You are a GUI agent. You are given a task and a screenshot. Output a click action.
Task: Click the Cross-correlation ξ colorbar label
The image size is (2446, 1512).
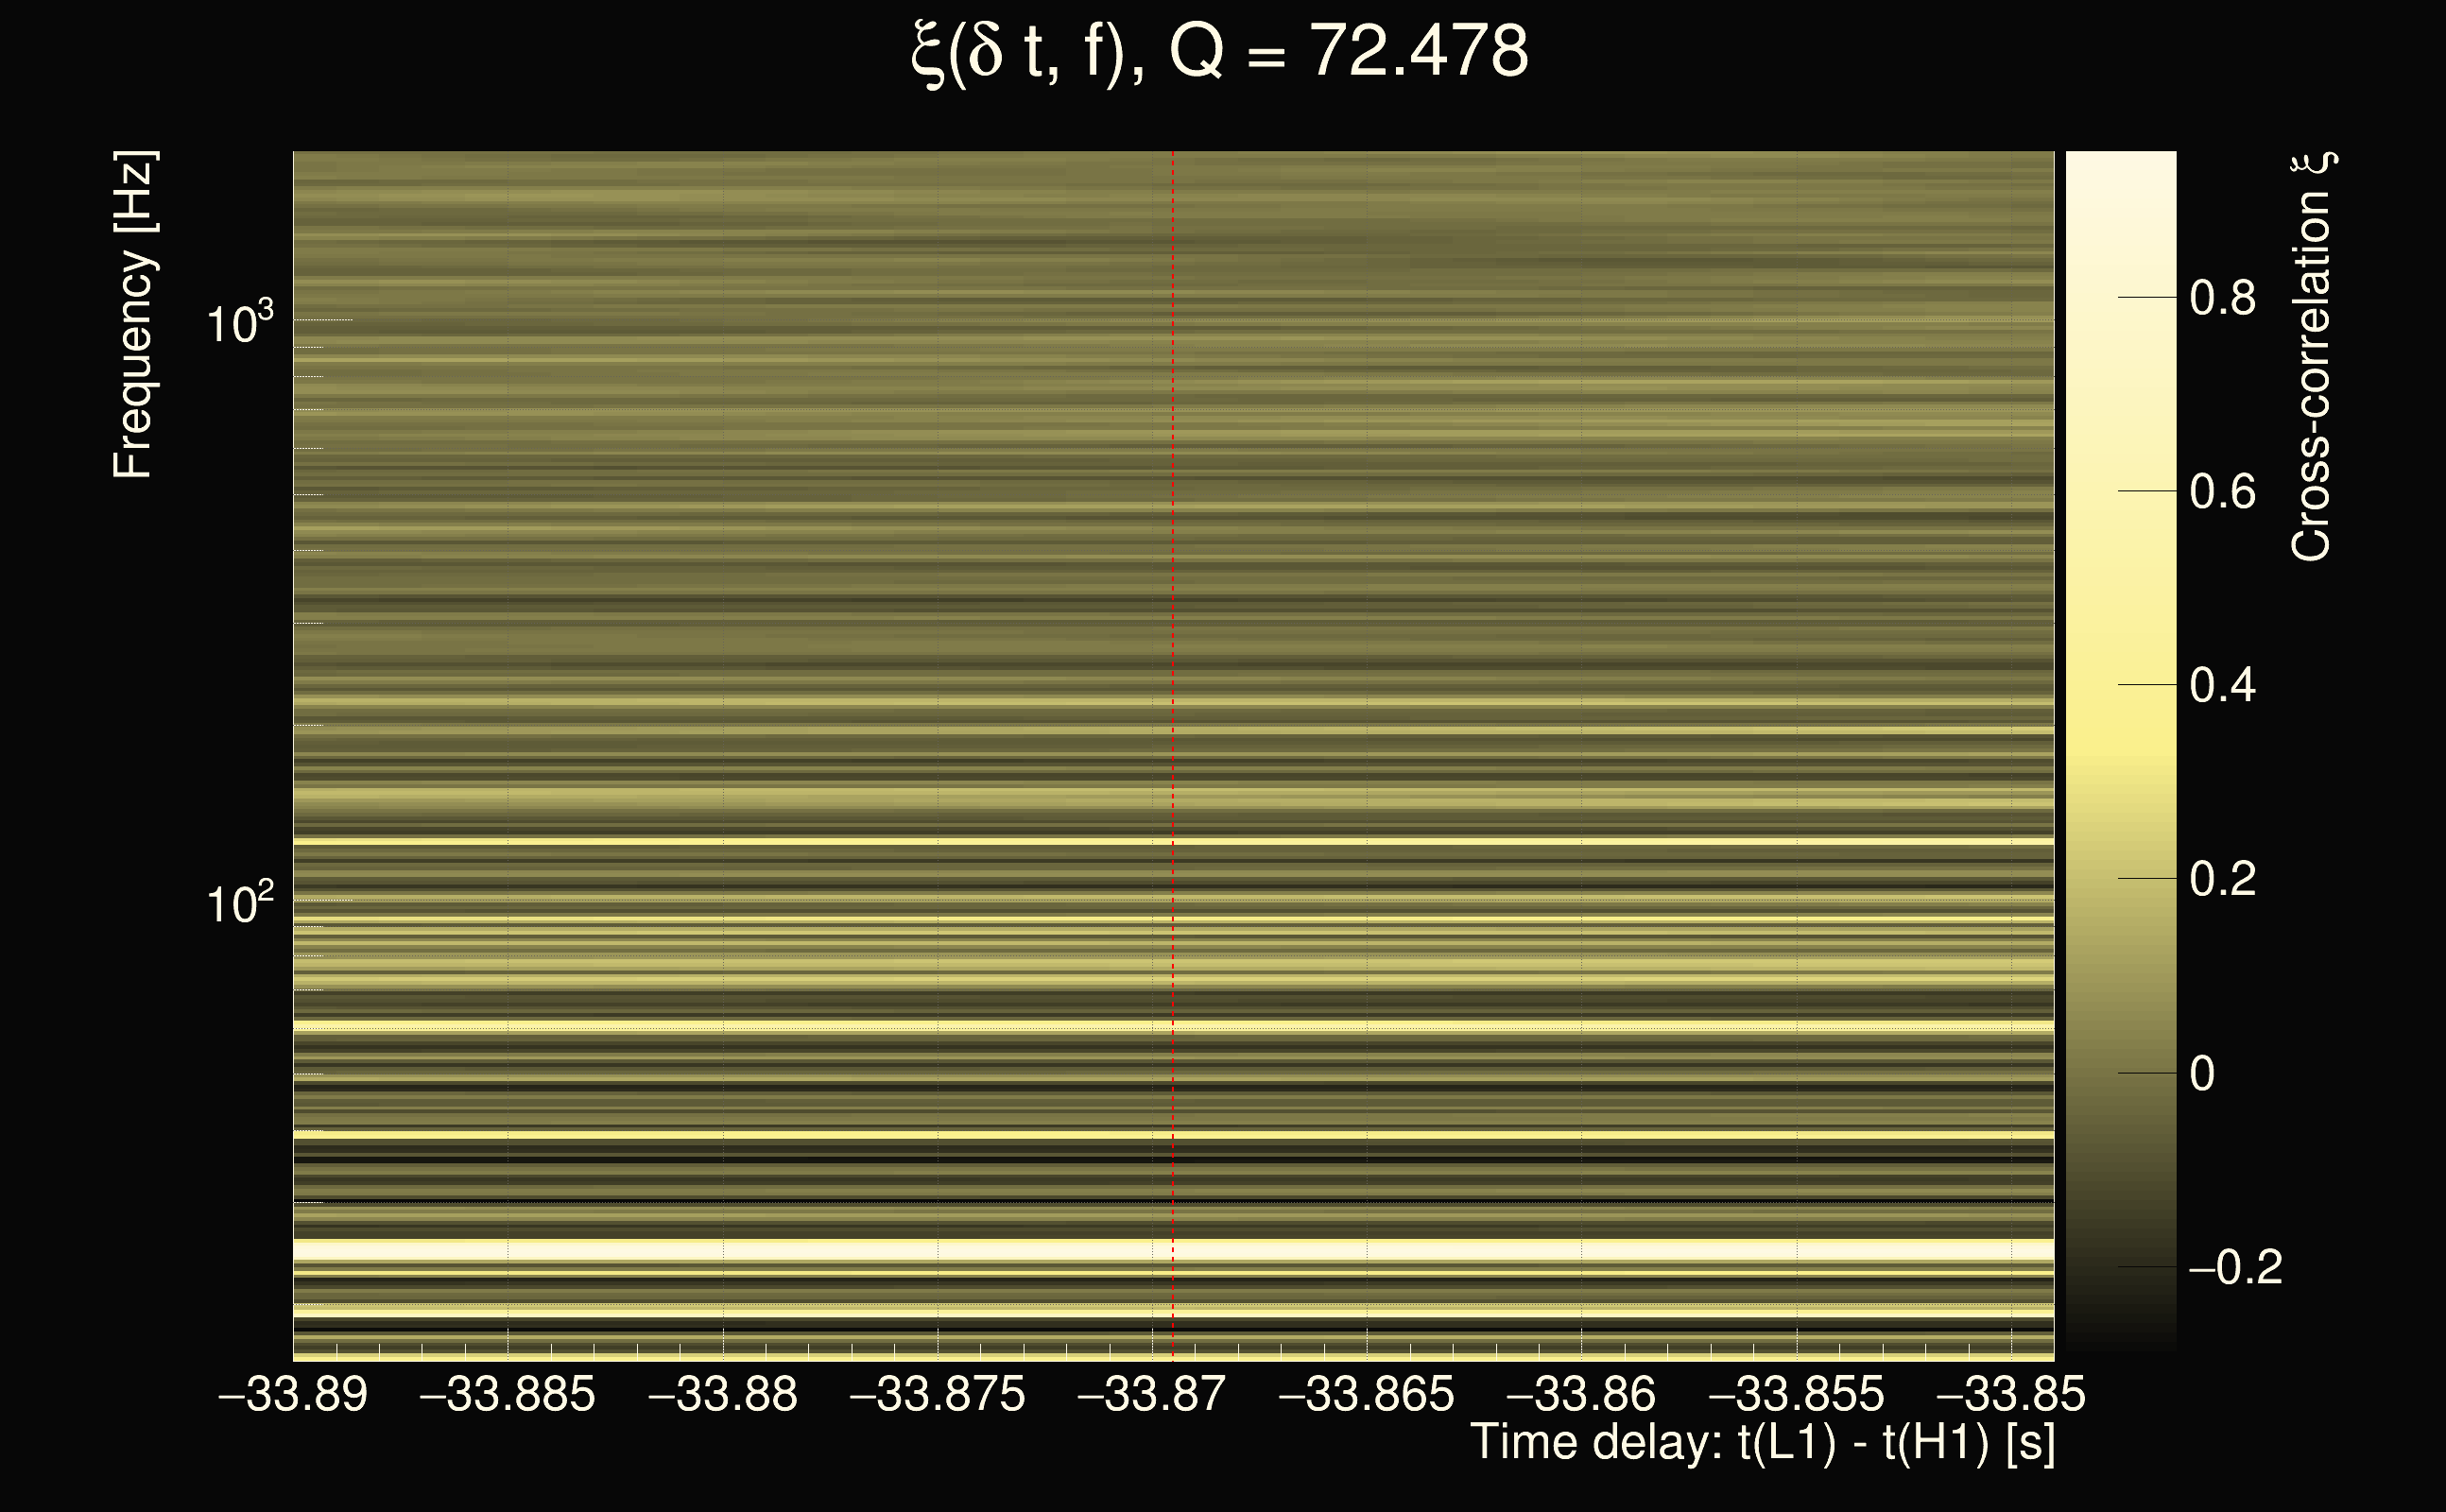coord(2312,357)
